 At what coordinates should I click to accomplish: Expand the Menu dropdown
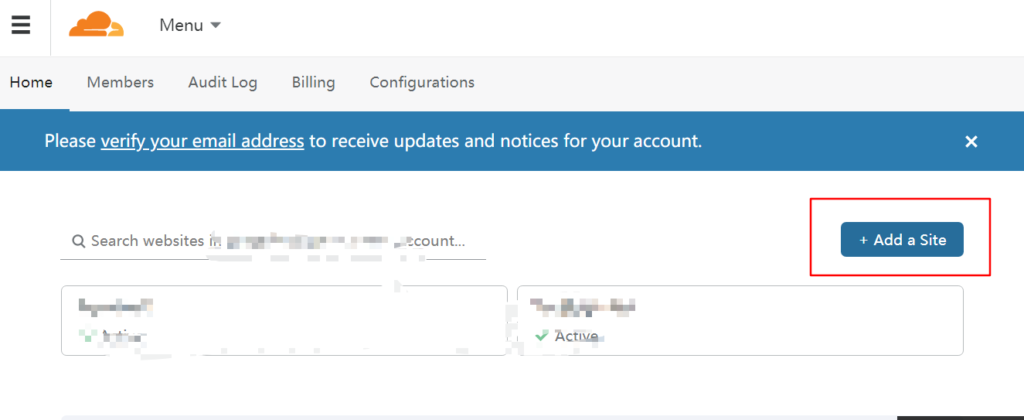pos(190,26)
